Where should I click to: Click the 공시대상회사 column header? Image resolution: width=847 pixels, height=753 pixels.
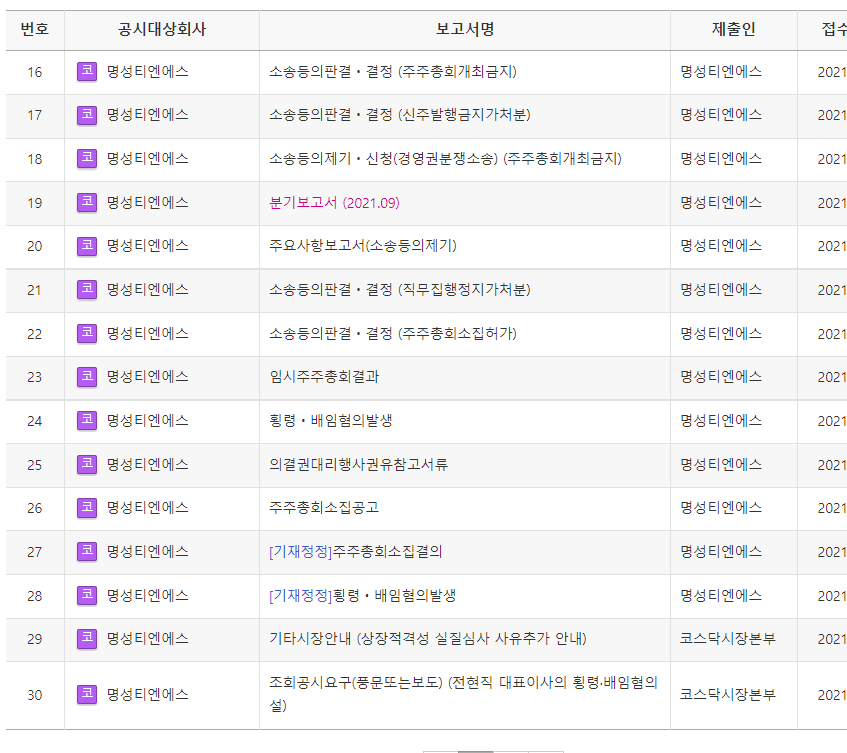(162, 29)
